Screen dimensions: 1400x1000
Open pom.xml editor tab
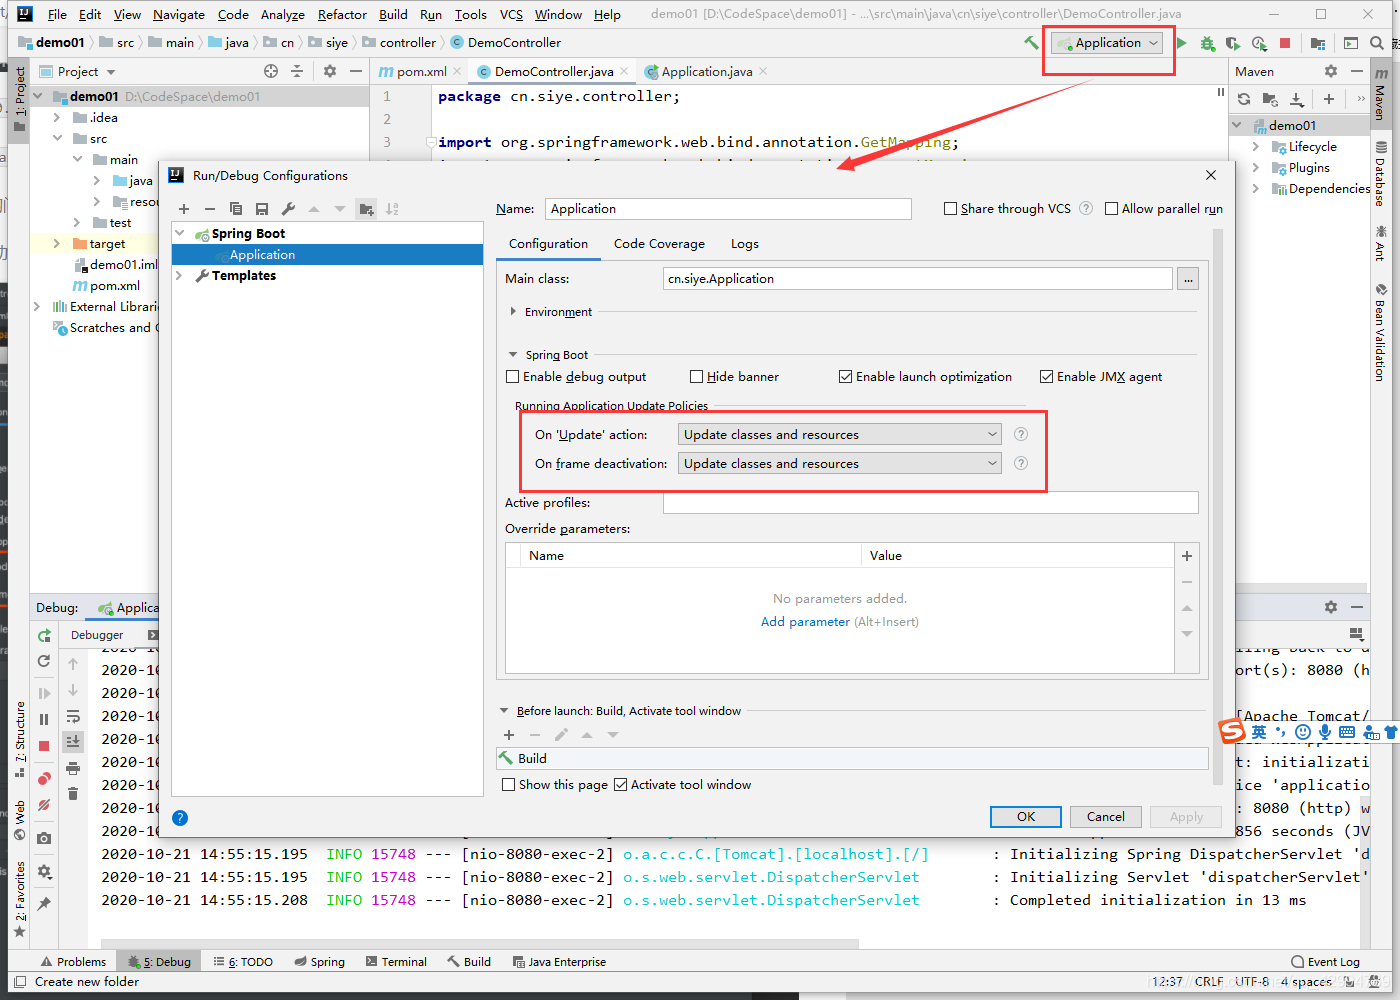pyautogui.click(x=421, y=71)
